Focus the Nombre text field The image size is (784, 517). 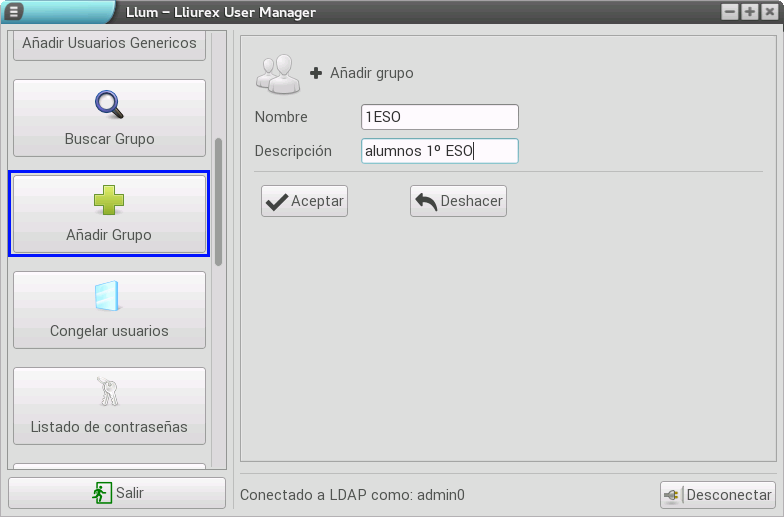439,117
